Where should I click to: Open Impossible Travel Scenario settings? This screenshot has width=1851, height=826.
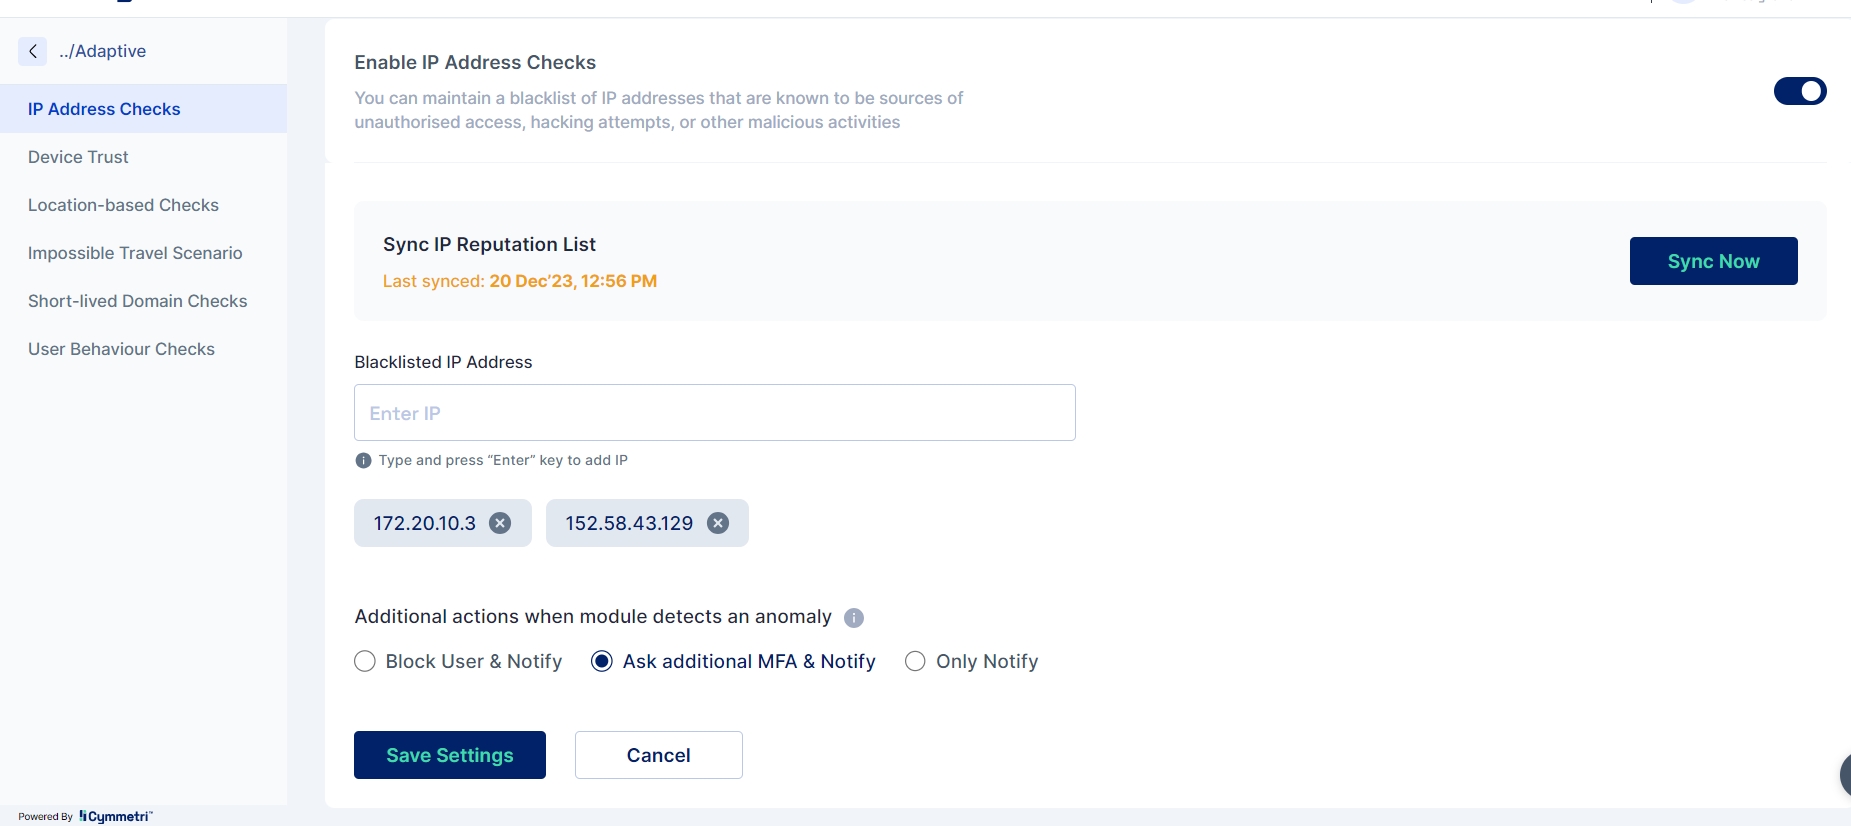pos(135,253)
